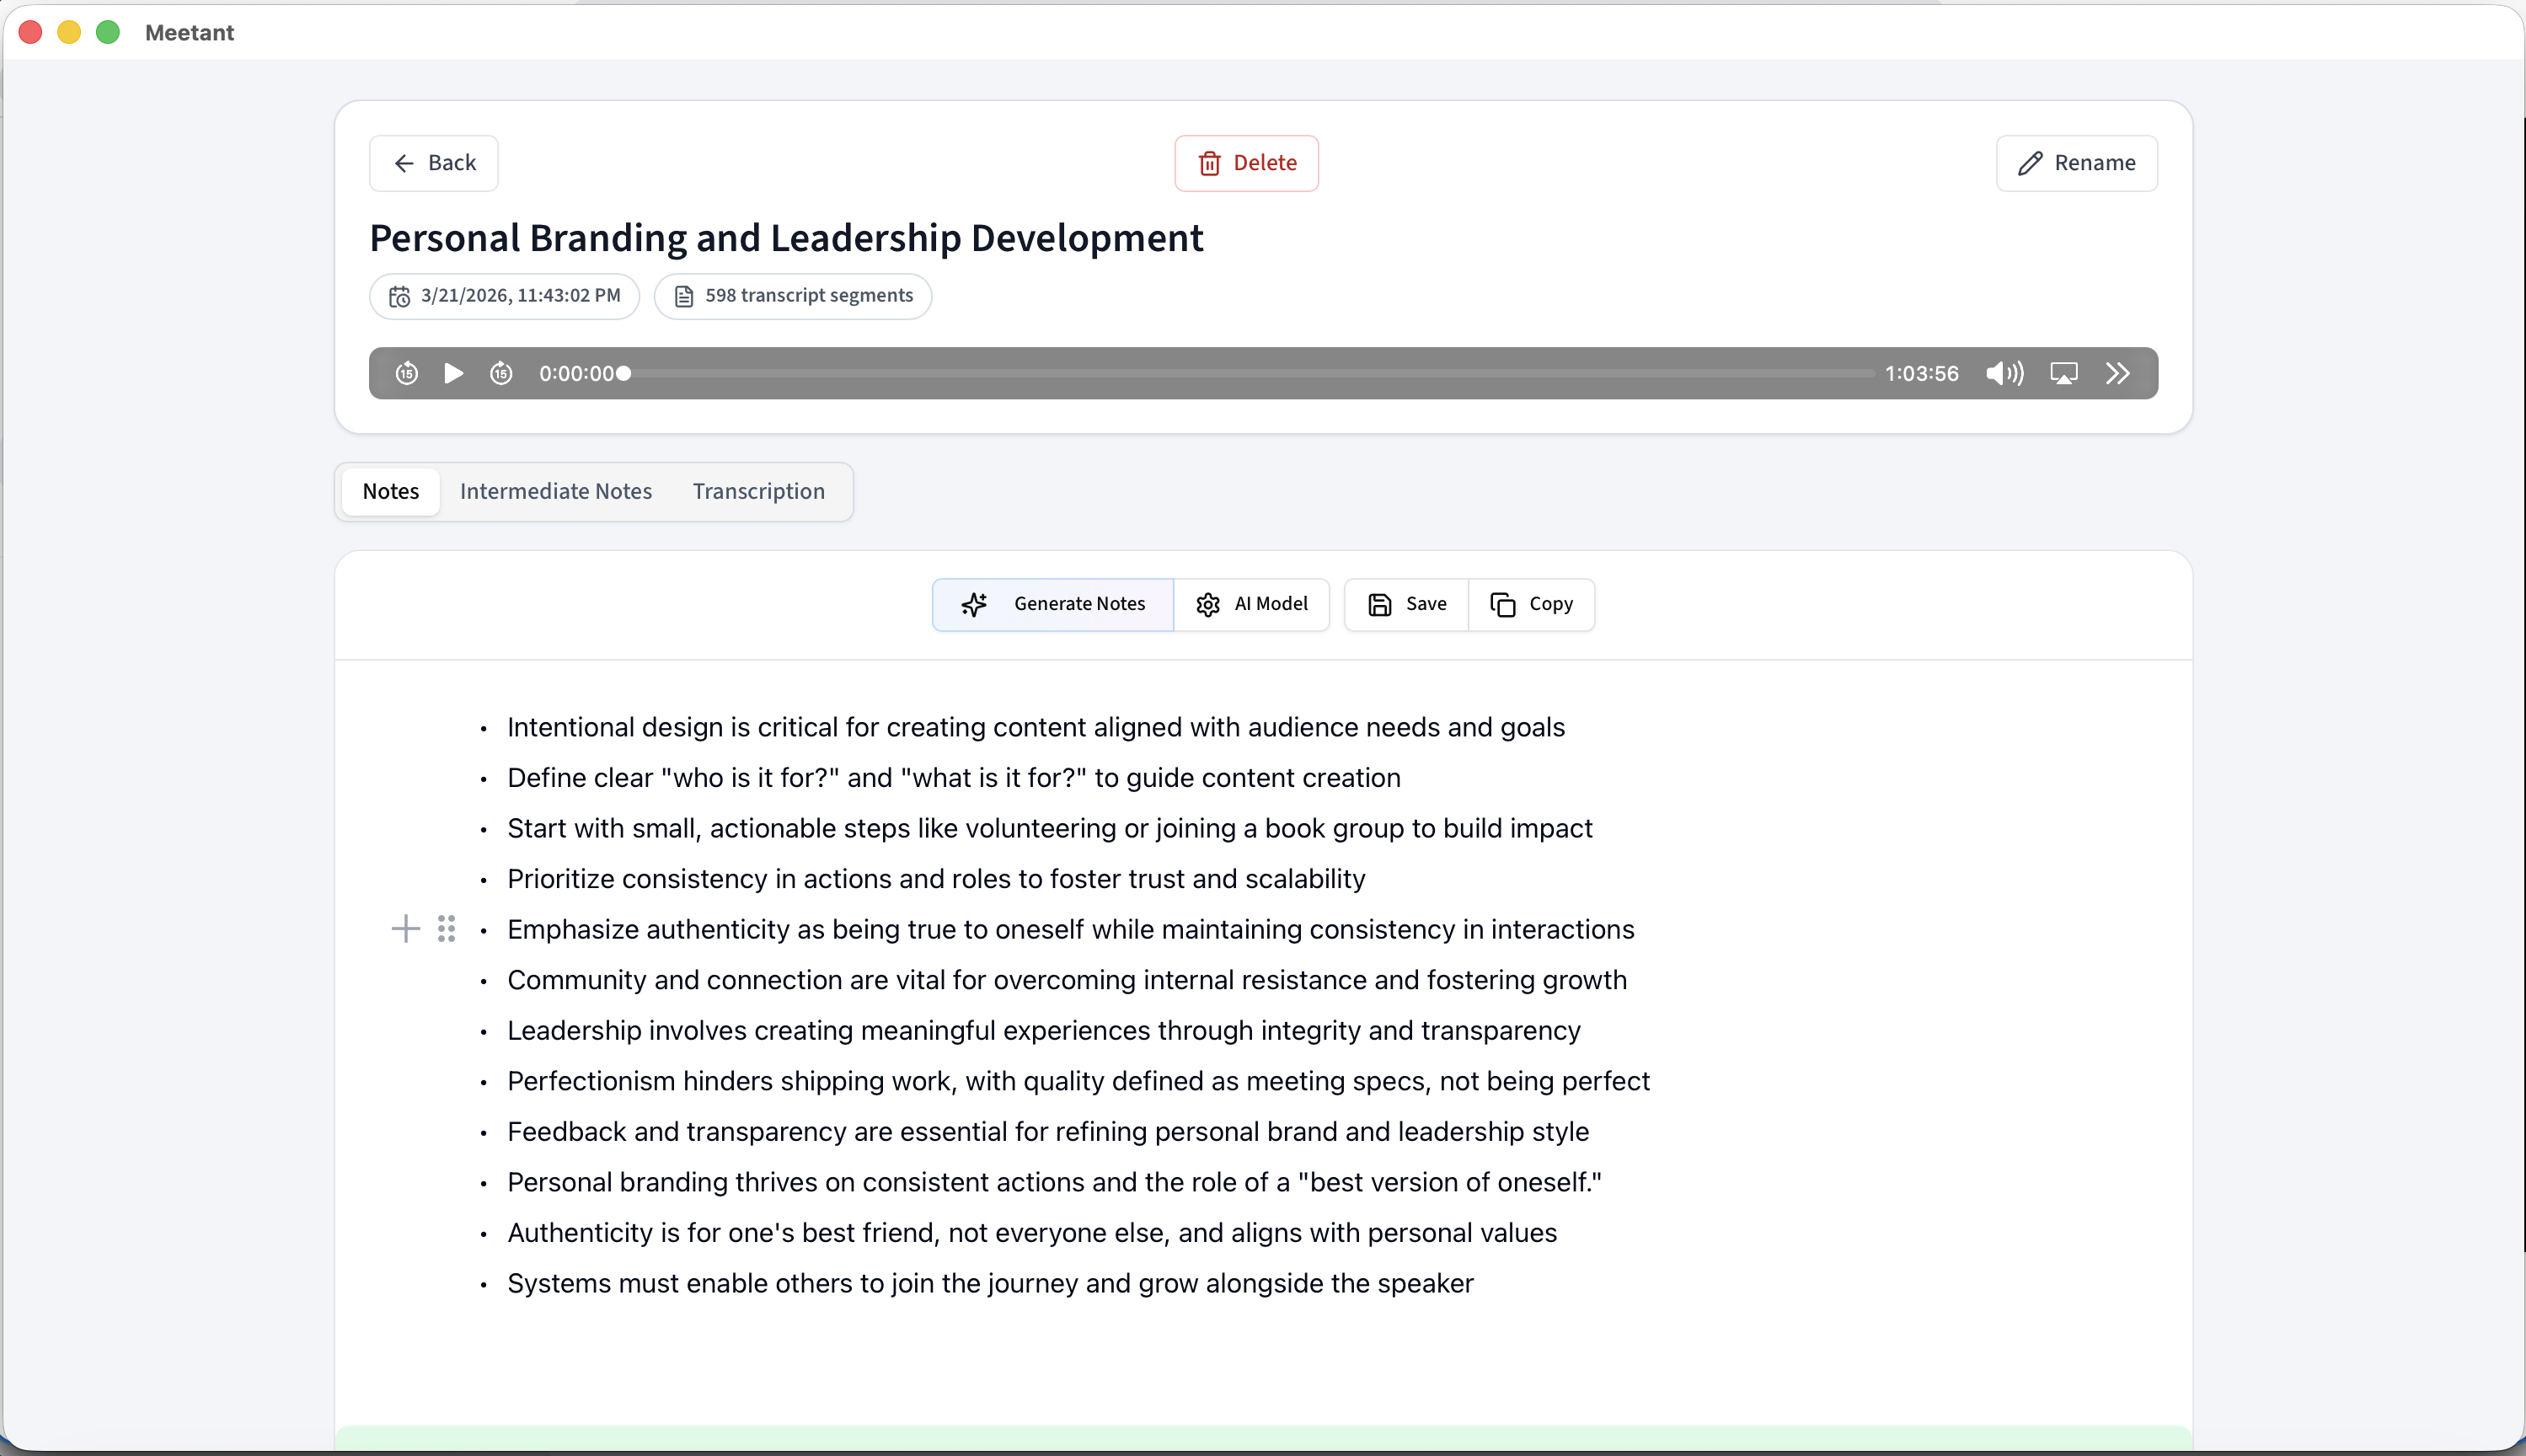Go Back to the meeting list
Viewport: 2526px width, 1456px height.
[433, 163]
